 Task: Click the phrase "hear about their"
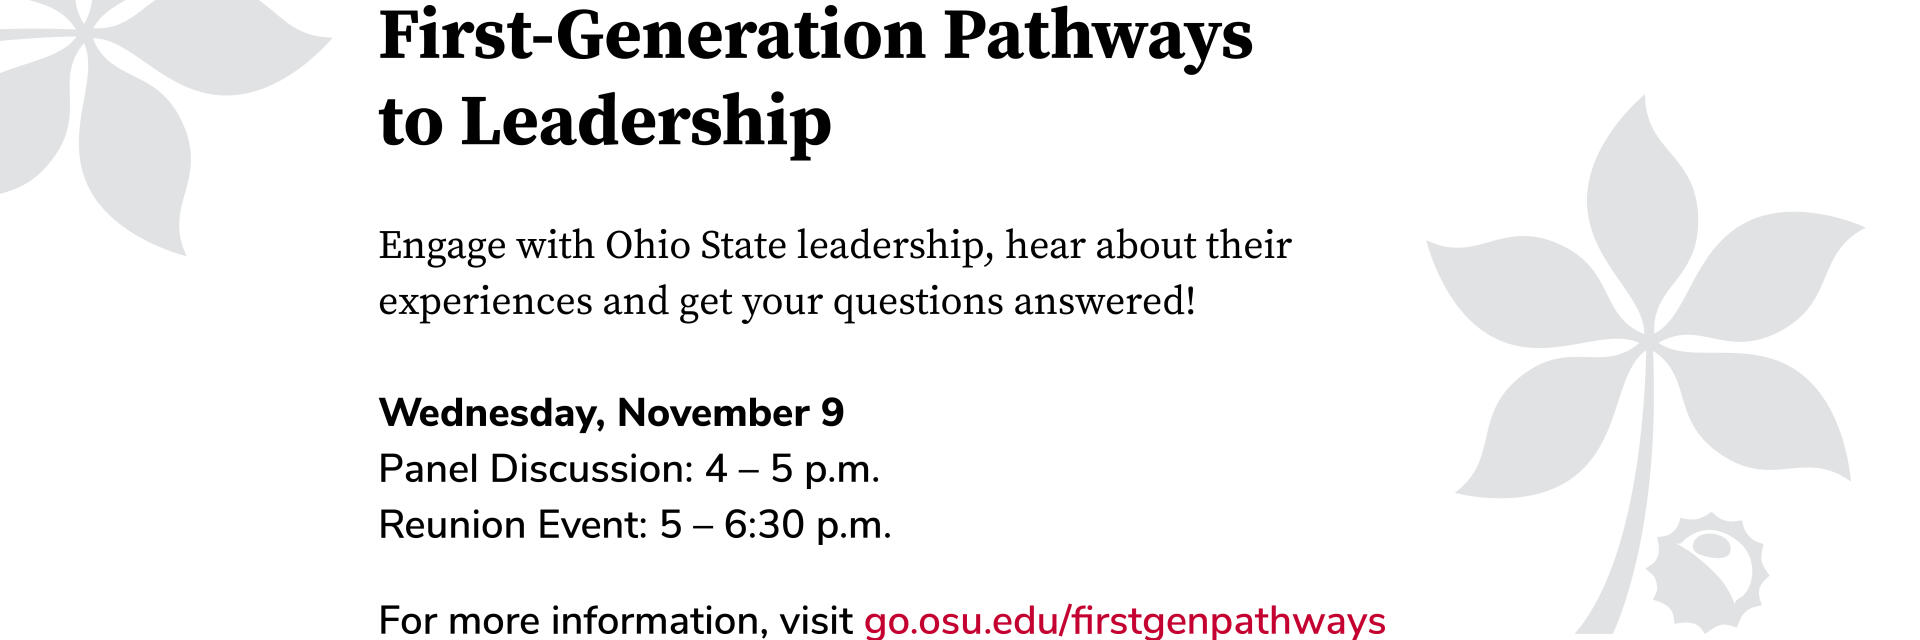click(x=1148, y=245)
